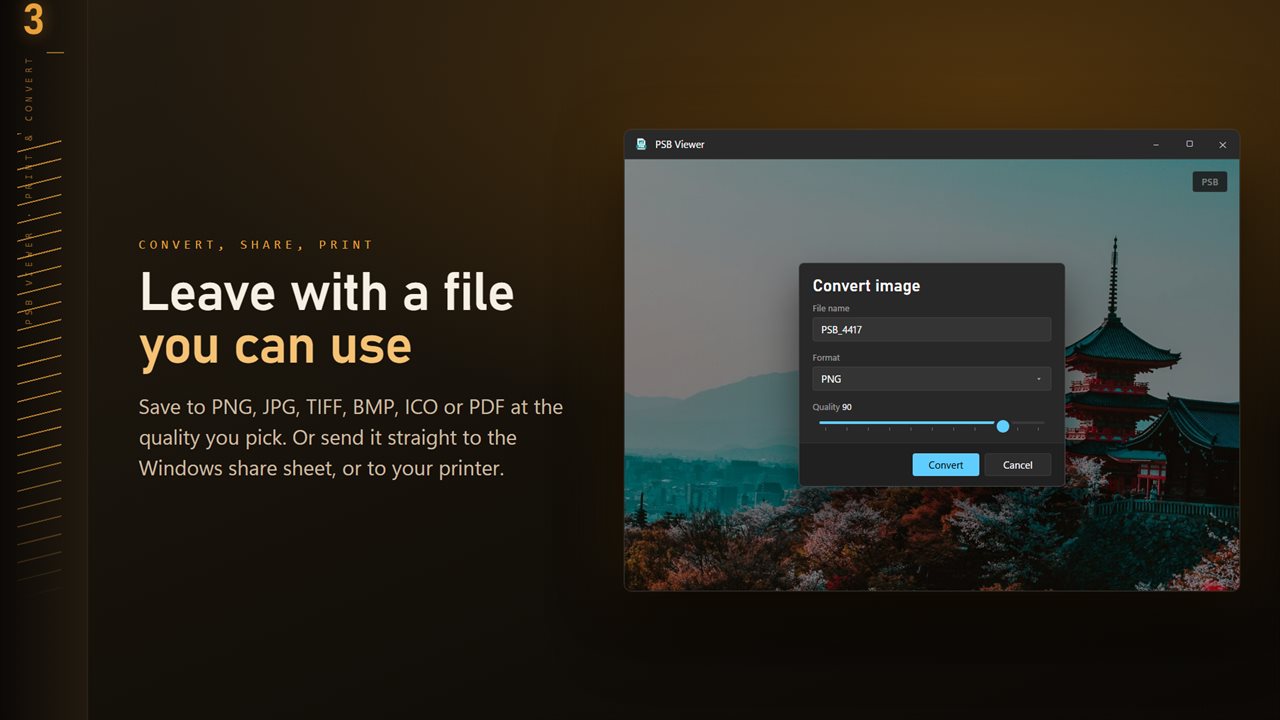Cancel the Convert image dialog

coord(1018,465)
